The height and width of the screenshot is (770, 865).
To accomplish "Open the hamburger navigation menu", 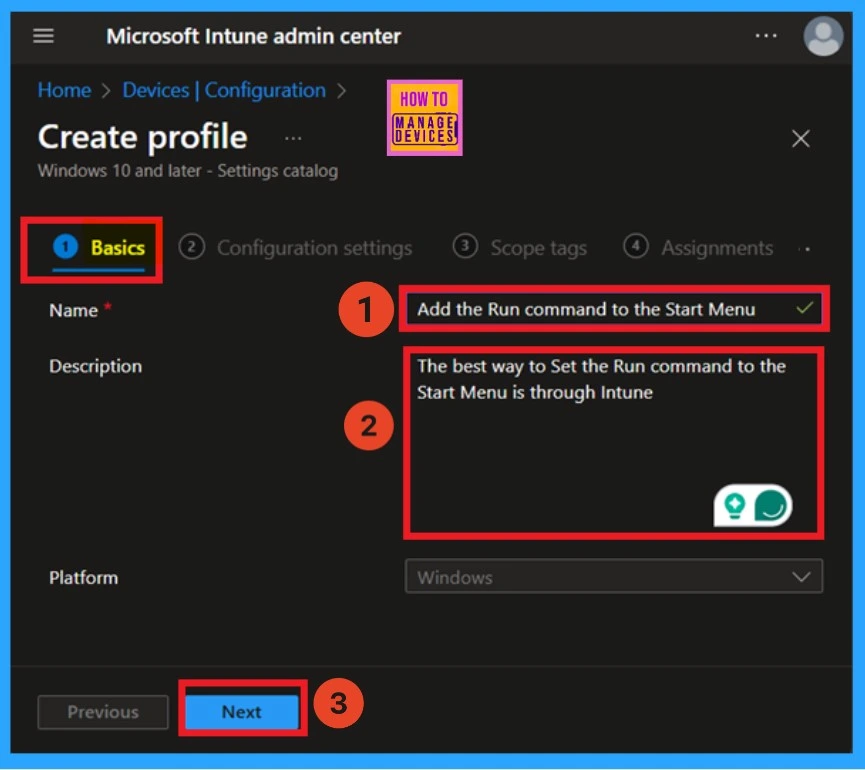I will [43, 36].
